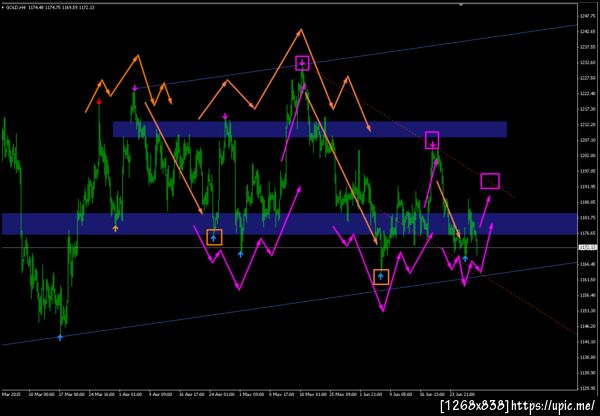Click the 1 Jun 21:00 date label
Viewport: 600px width, 416px height.
coord(371,394)
